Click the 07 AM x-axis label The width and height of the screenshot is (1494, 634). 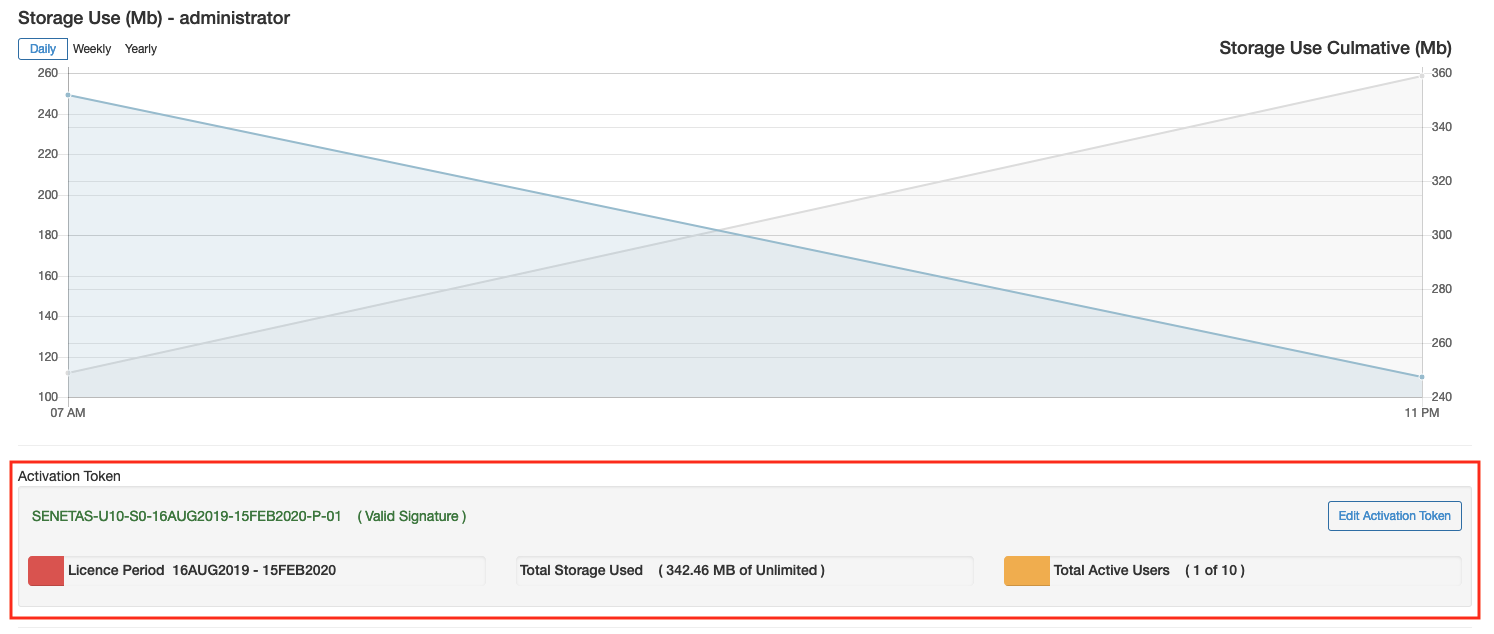pyautogui.click(x=68, y=412)
